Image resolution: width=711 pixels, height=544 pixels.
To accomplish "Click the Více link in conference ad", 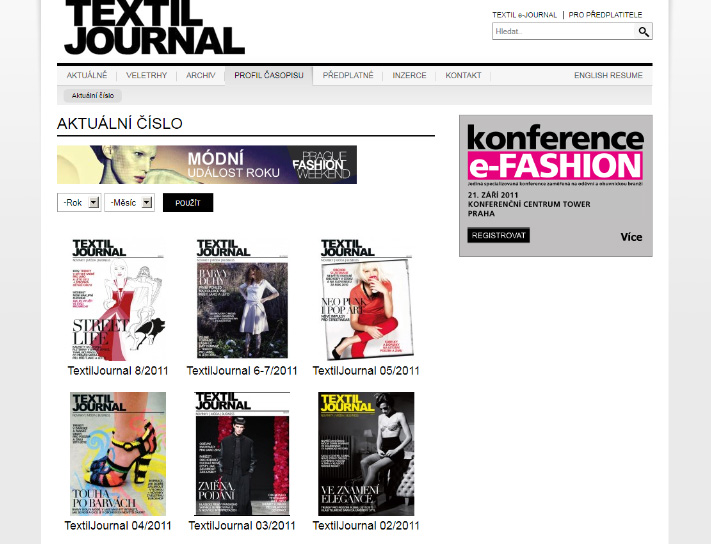I will 631,237.
